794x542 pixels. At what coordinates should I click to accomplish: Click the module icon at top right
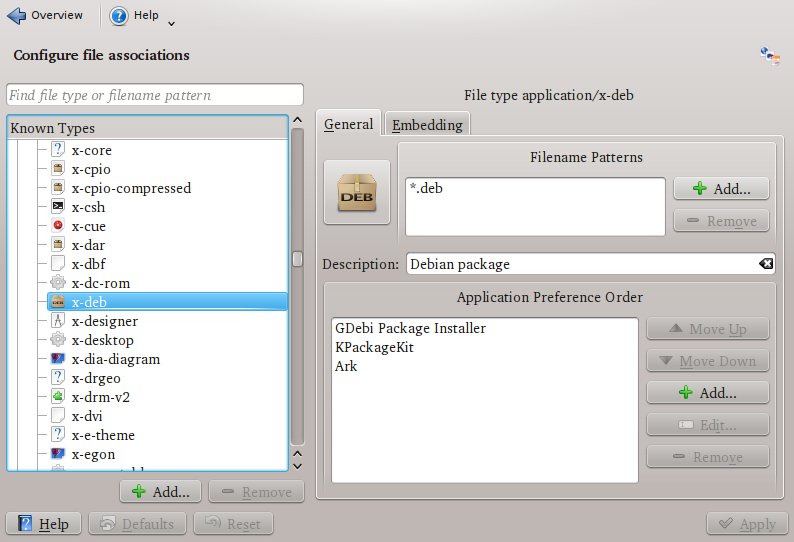pyautogui.click(x=770, y=56)
